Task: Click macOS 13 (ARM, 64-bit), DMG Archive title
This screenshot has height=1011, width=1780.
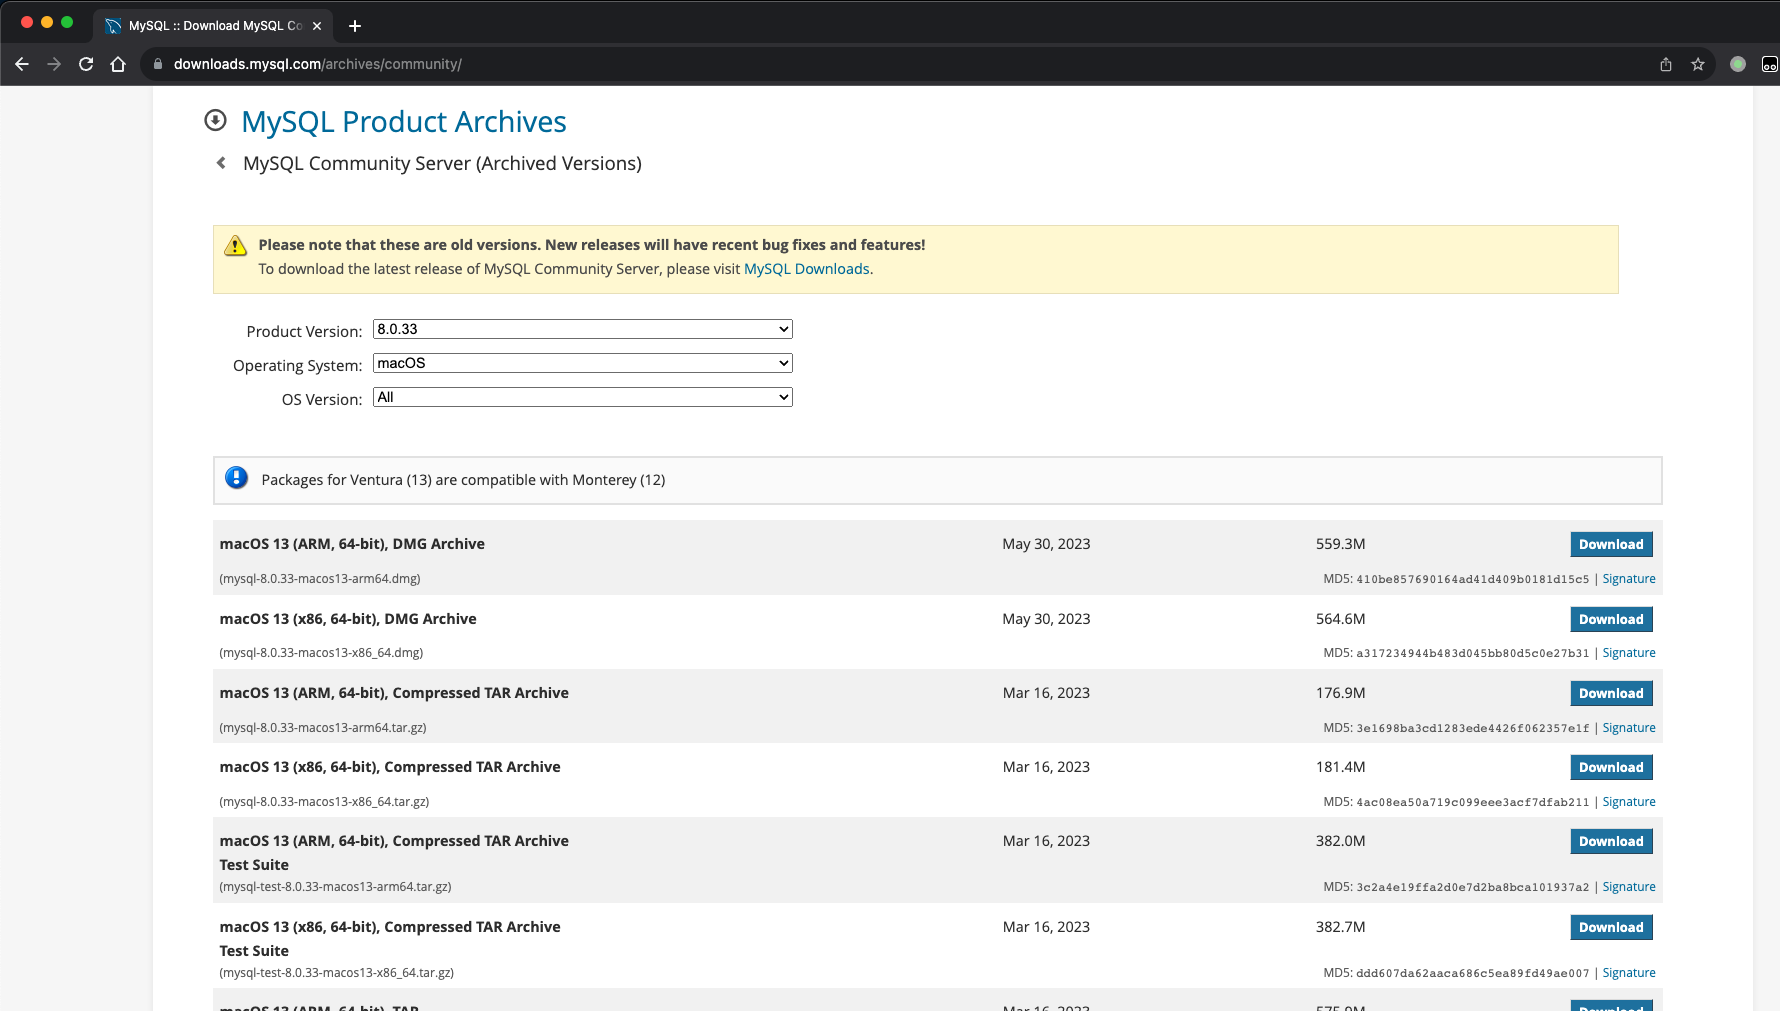Action: pos(352,544)
